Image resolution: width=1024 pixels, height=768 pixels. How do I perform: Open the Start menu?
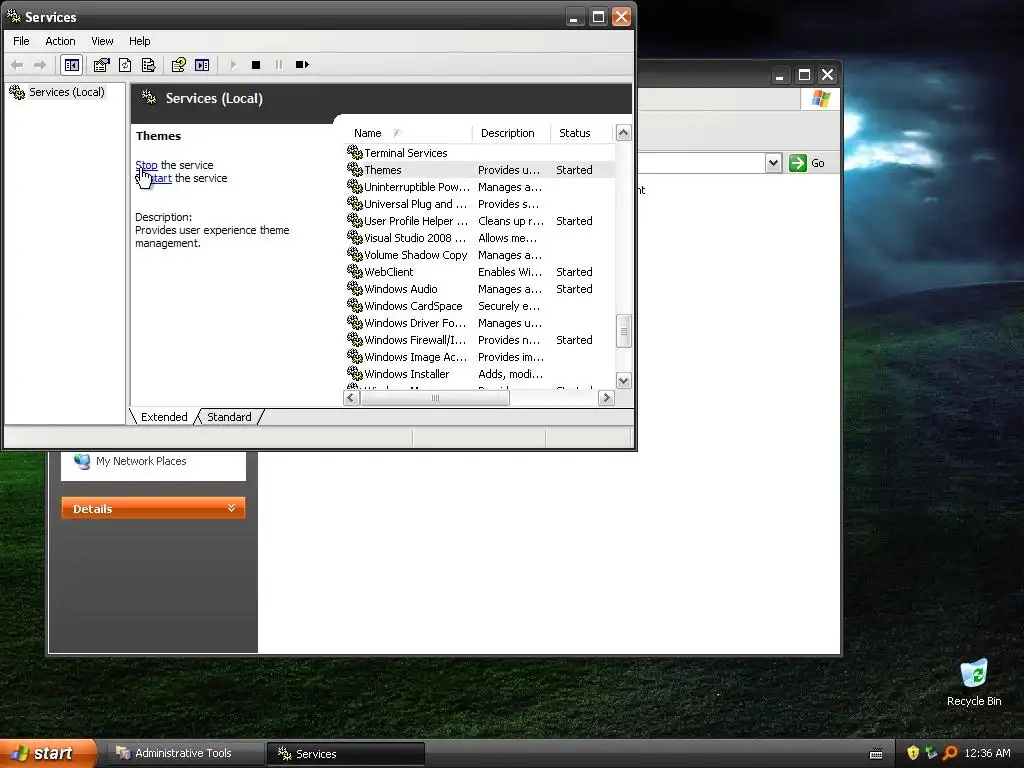[x=48, y=753]
